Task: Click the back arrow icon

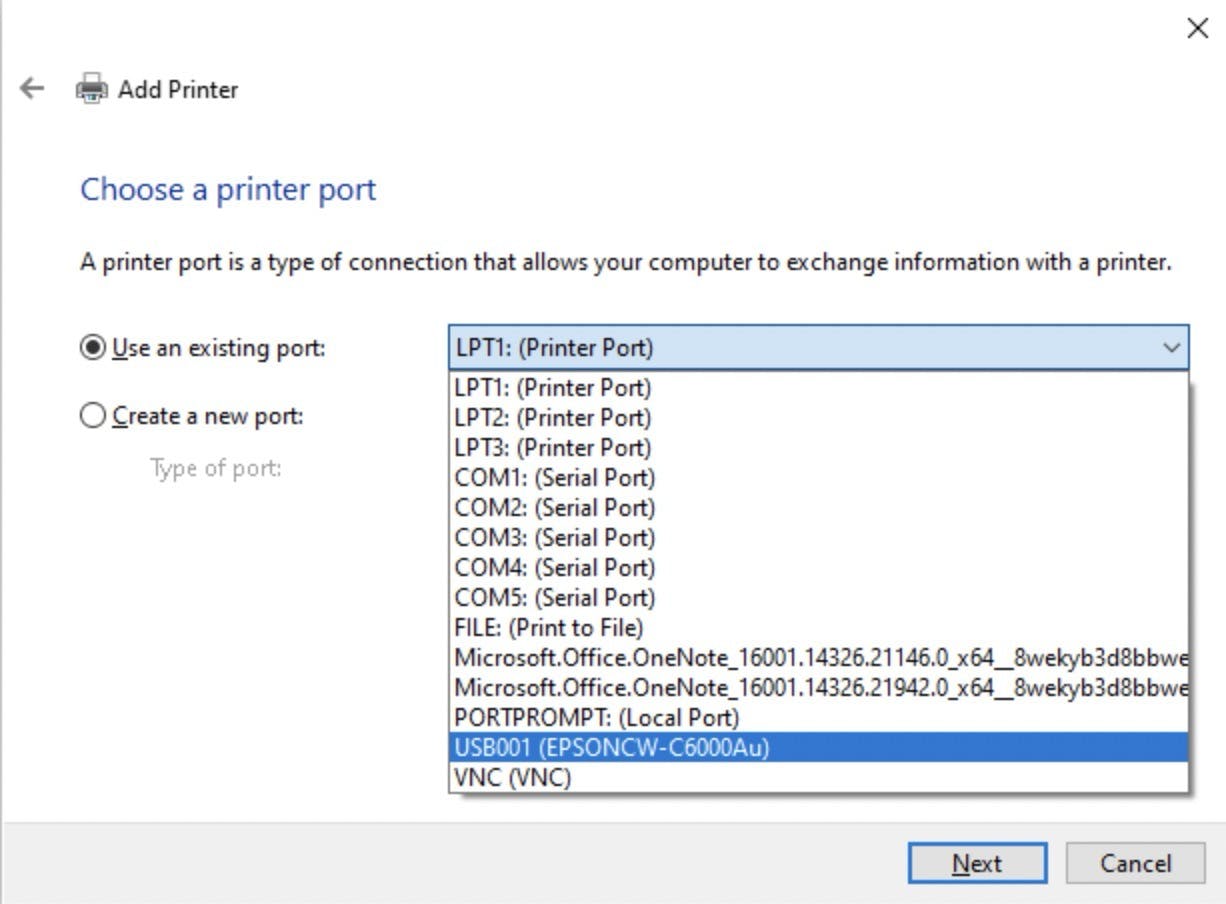Action: pyautogui.click(x=32, y=89)
